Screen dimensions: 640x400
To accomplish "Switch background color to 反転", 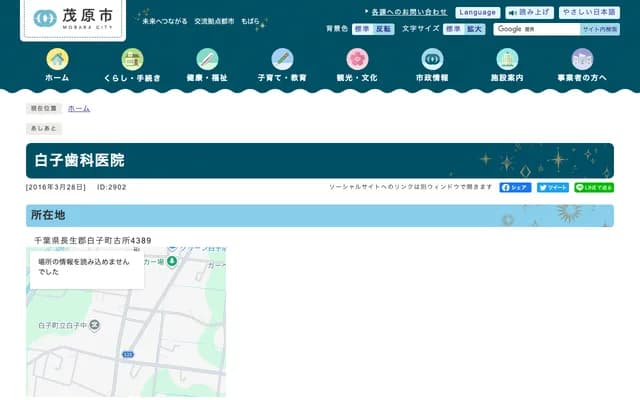I will click(x=384, y=29).
